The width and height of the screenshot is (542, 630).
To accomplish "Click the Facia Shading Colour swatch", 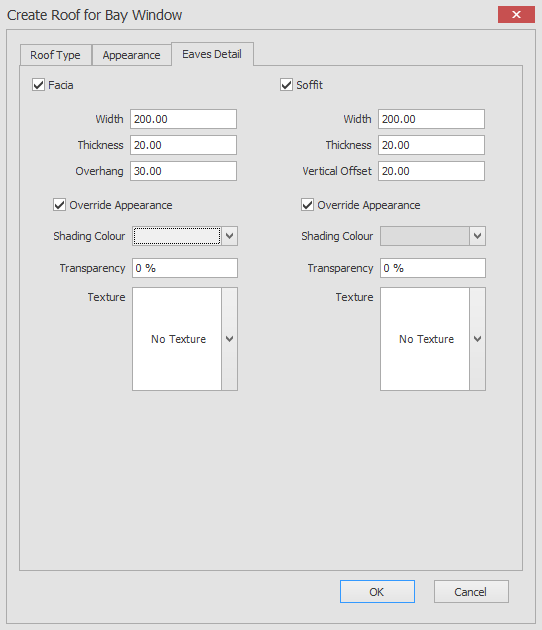I will (177, 236).
